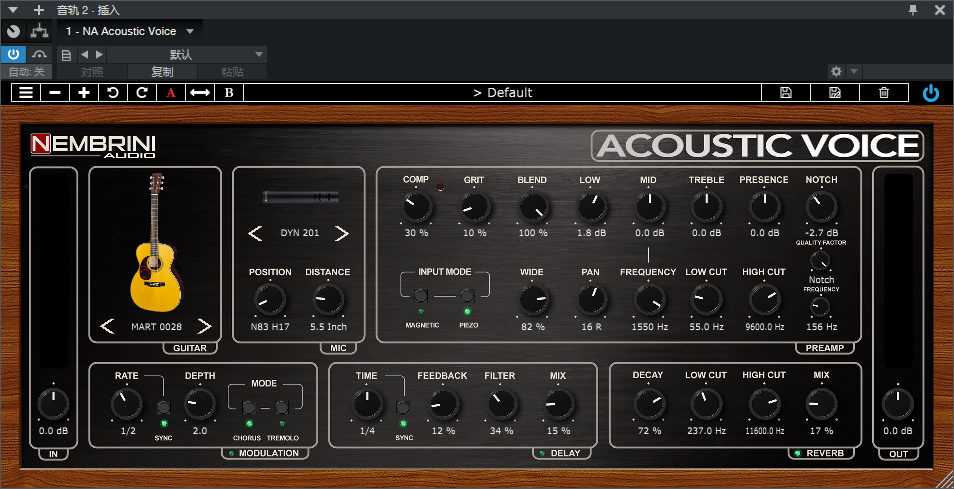The image size is (954, 489).
Task: Select the B comparison slot
Action: coord(229,92)
